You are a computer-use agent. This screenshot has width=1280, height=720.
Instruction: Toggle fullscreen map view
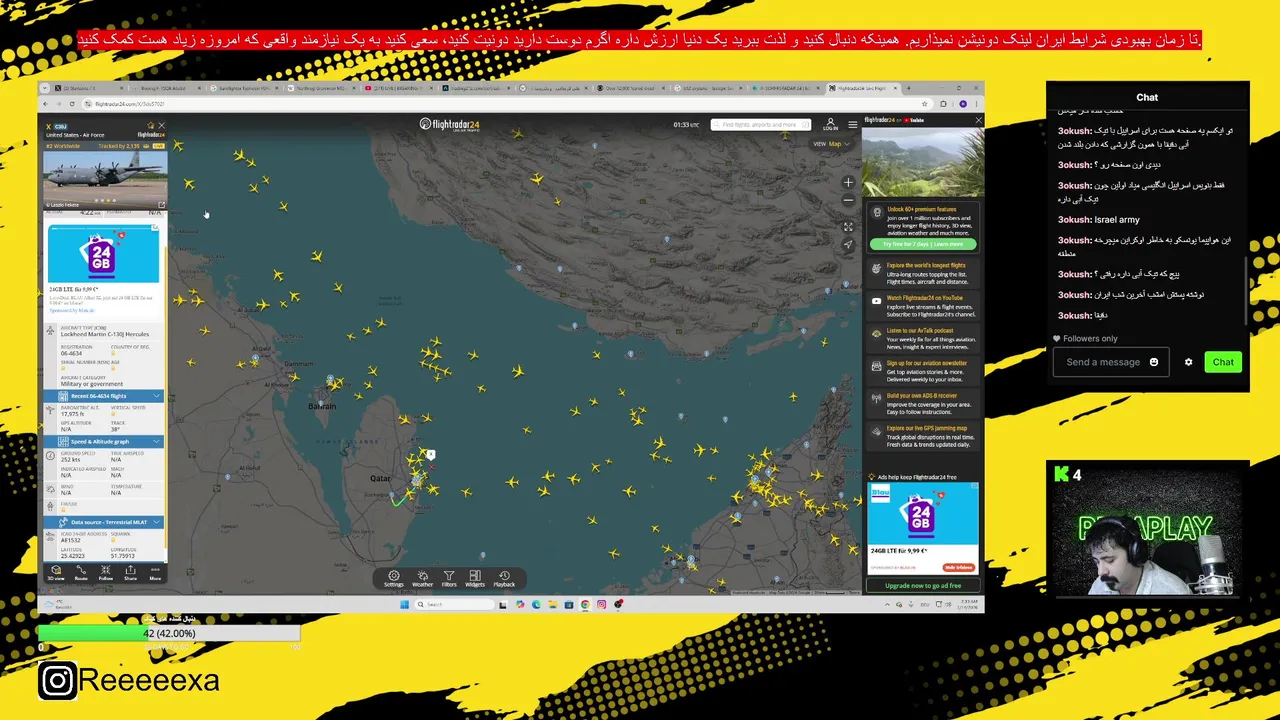(848, 227)
